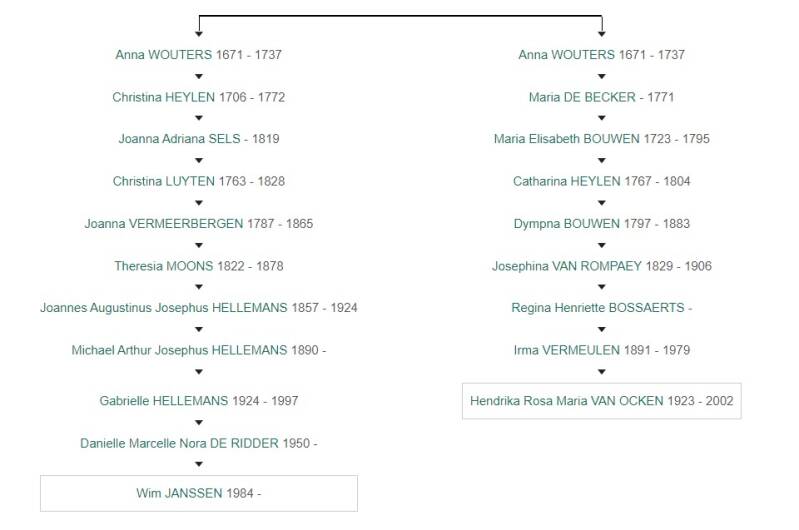The image size is (799, 530).
Task: Select Hendrika Rosa Maria VAN OCKEN box
Action: click(x=601, y=401)
